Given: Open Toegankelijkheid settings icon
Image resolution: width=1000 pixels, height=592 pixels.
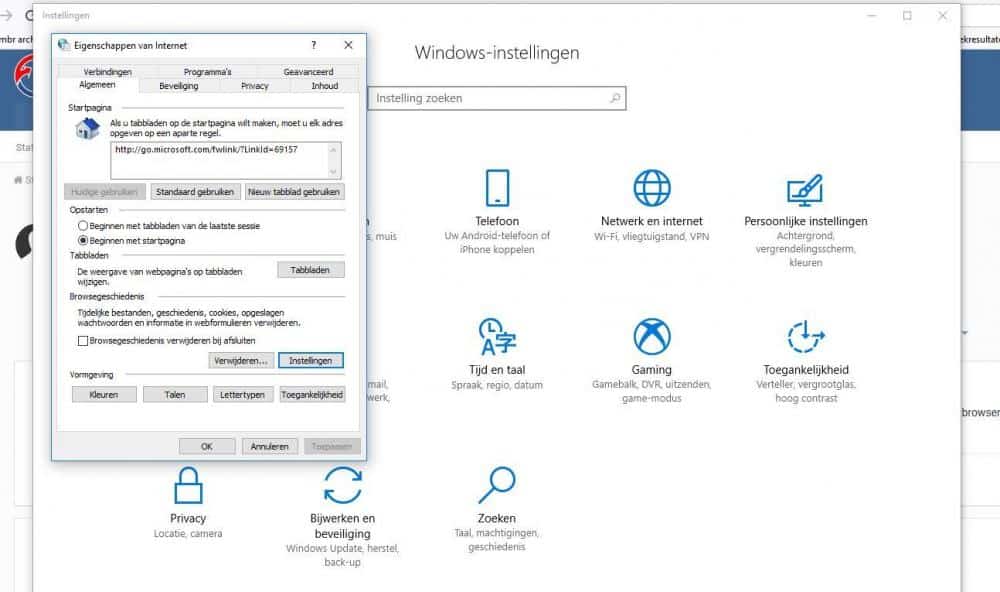Looking at the screenshot, I should coord(806,336).
